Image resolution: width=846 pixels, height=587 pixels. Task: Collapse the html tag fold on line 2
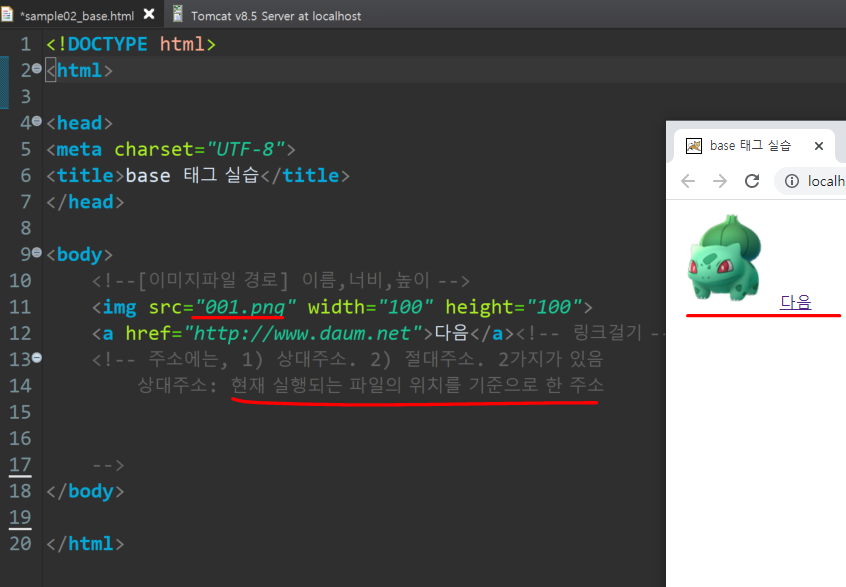click(x=37, y=69)
